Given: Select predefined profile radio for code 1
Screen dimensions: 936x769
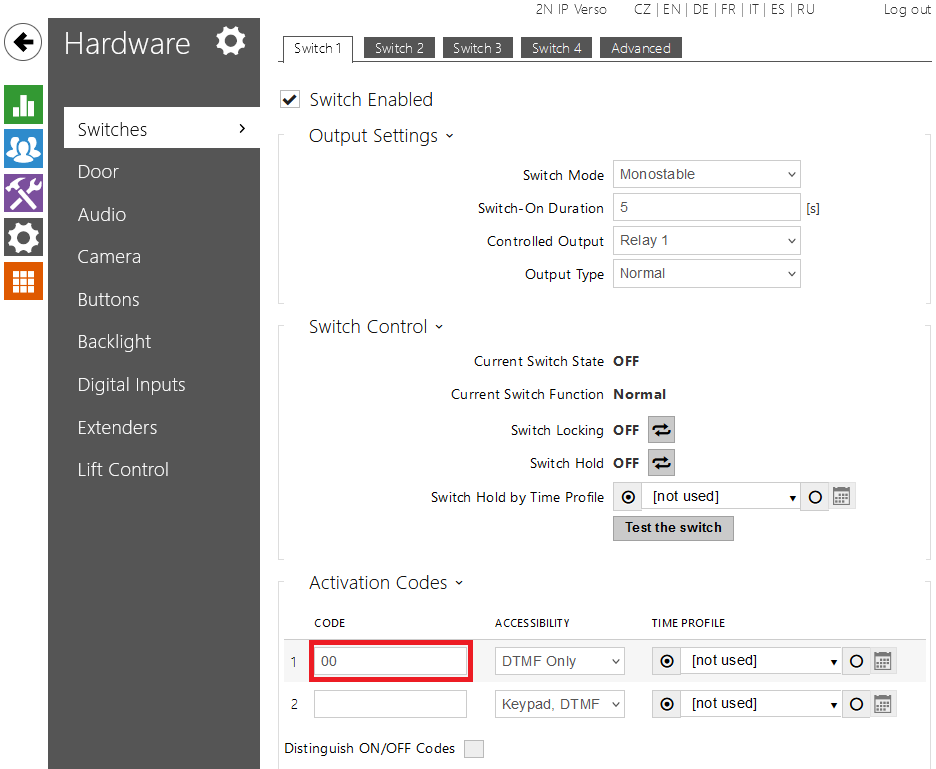Looking at the screenshot, I should (667, 661).
